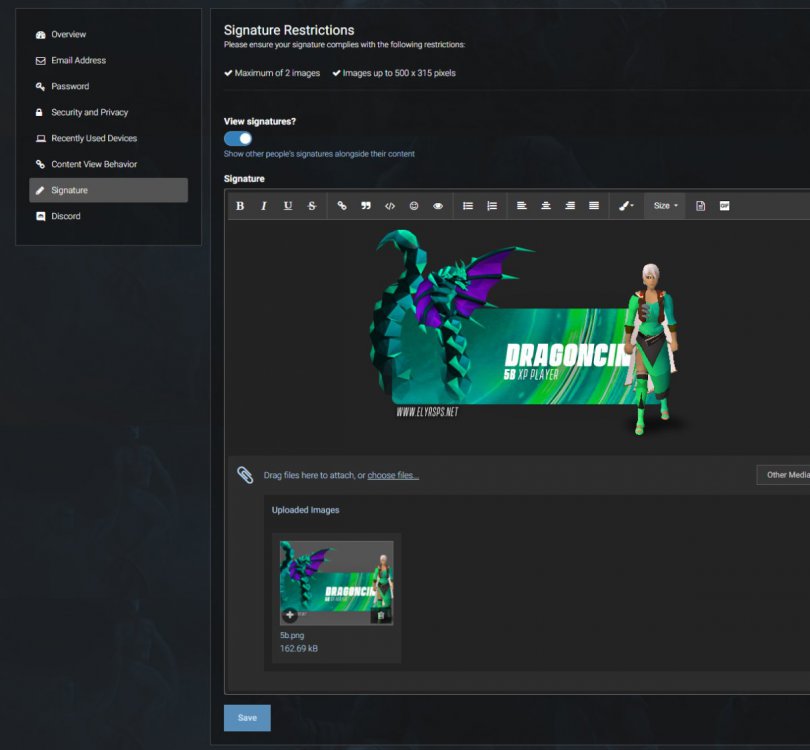This screenshot has width=810, height=750.
Task: Open the emoji picker
Action: coord(414,206)
